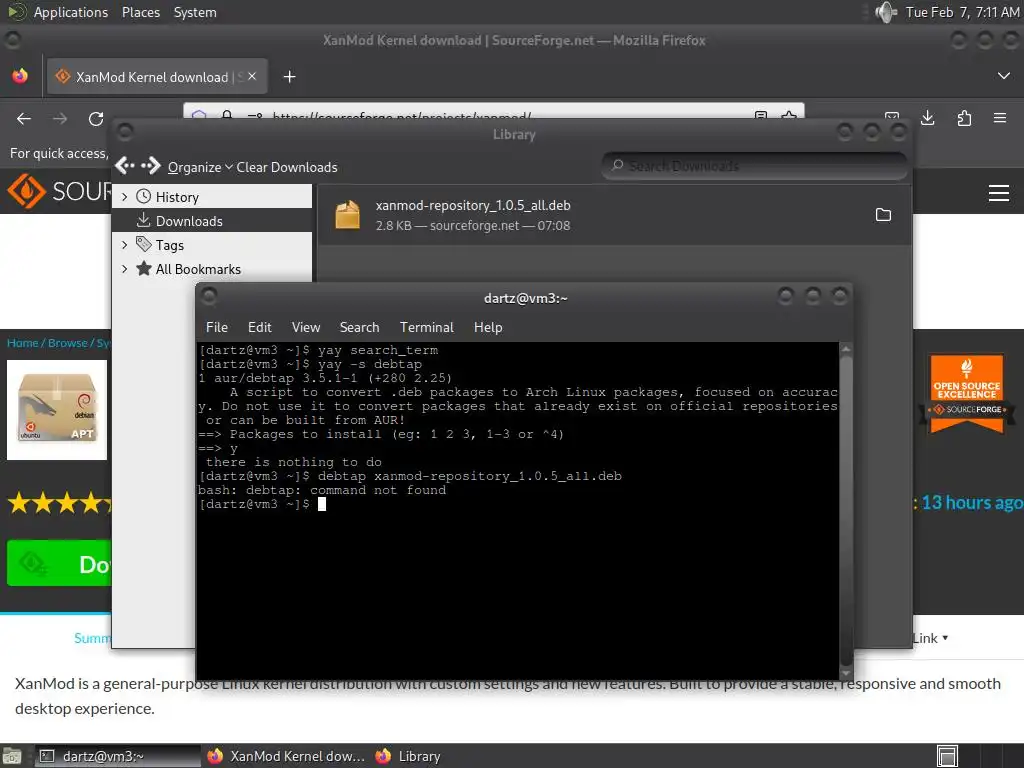Expand the All Bookmarks tree item
Viewport: 1024px width, 768px height.
(125, 268)
